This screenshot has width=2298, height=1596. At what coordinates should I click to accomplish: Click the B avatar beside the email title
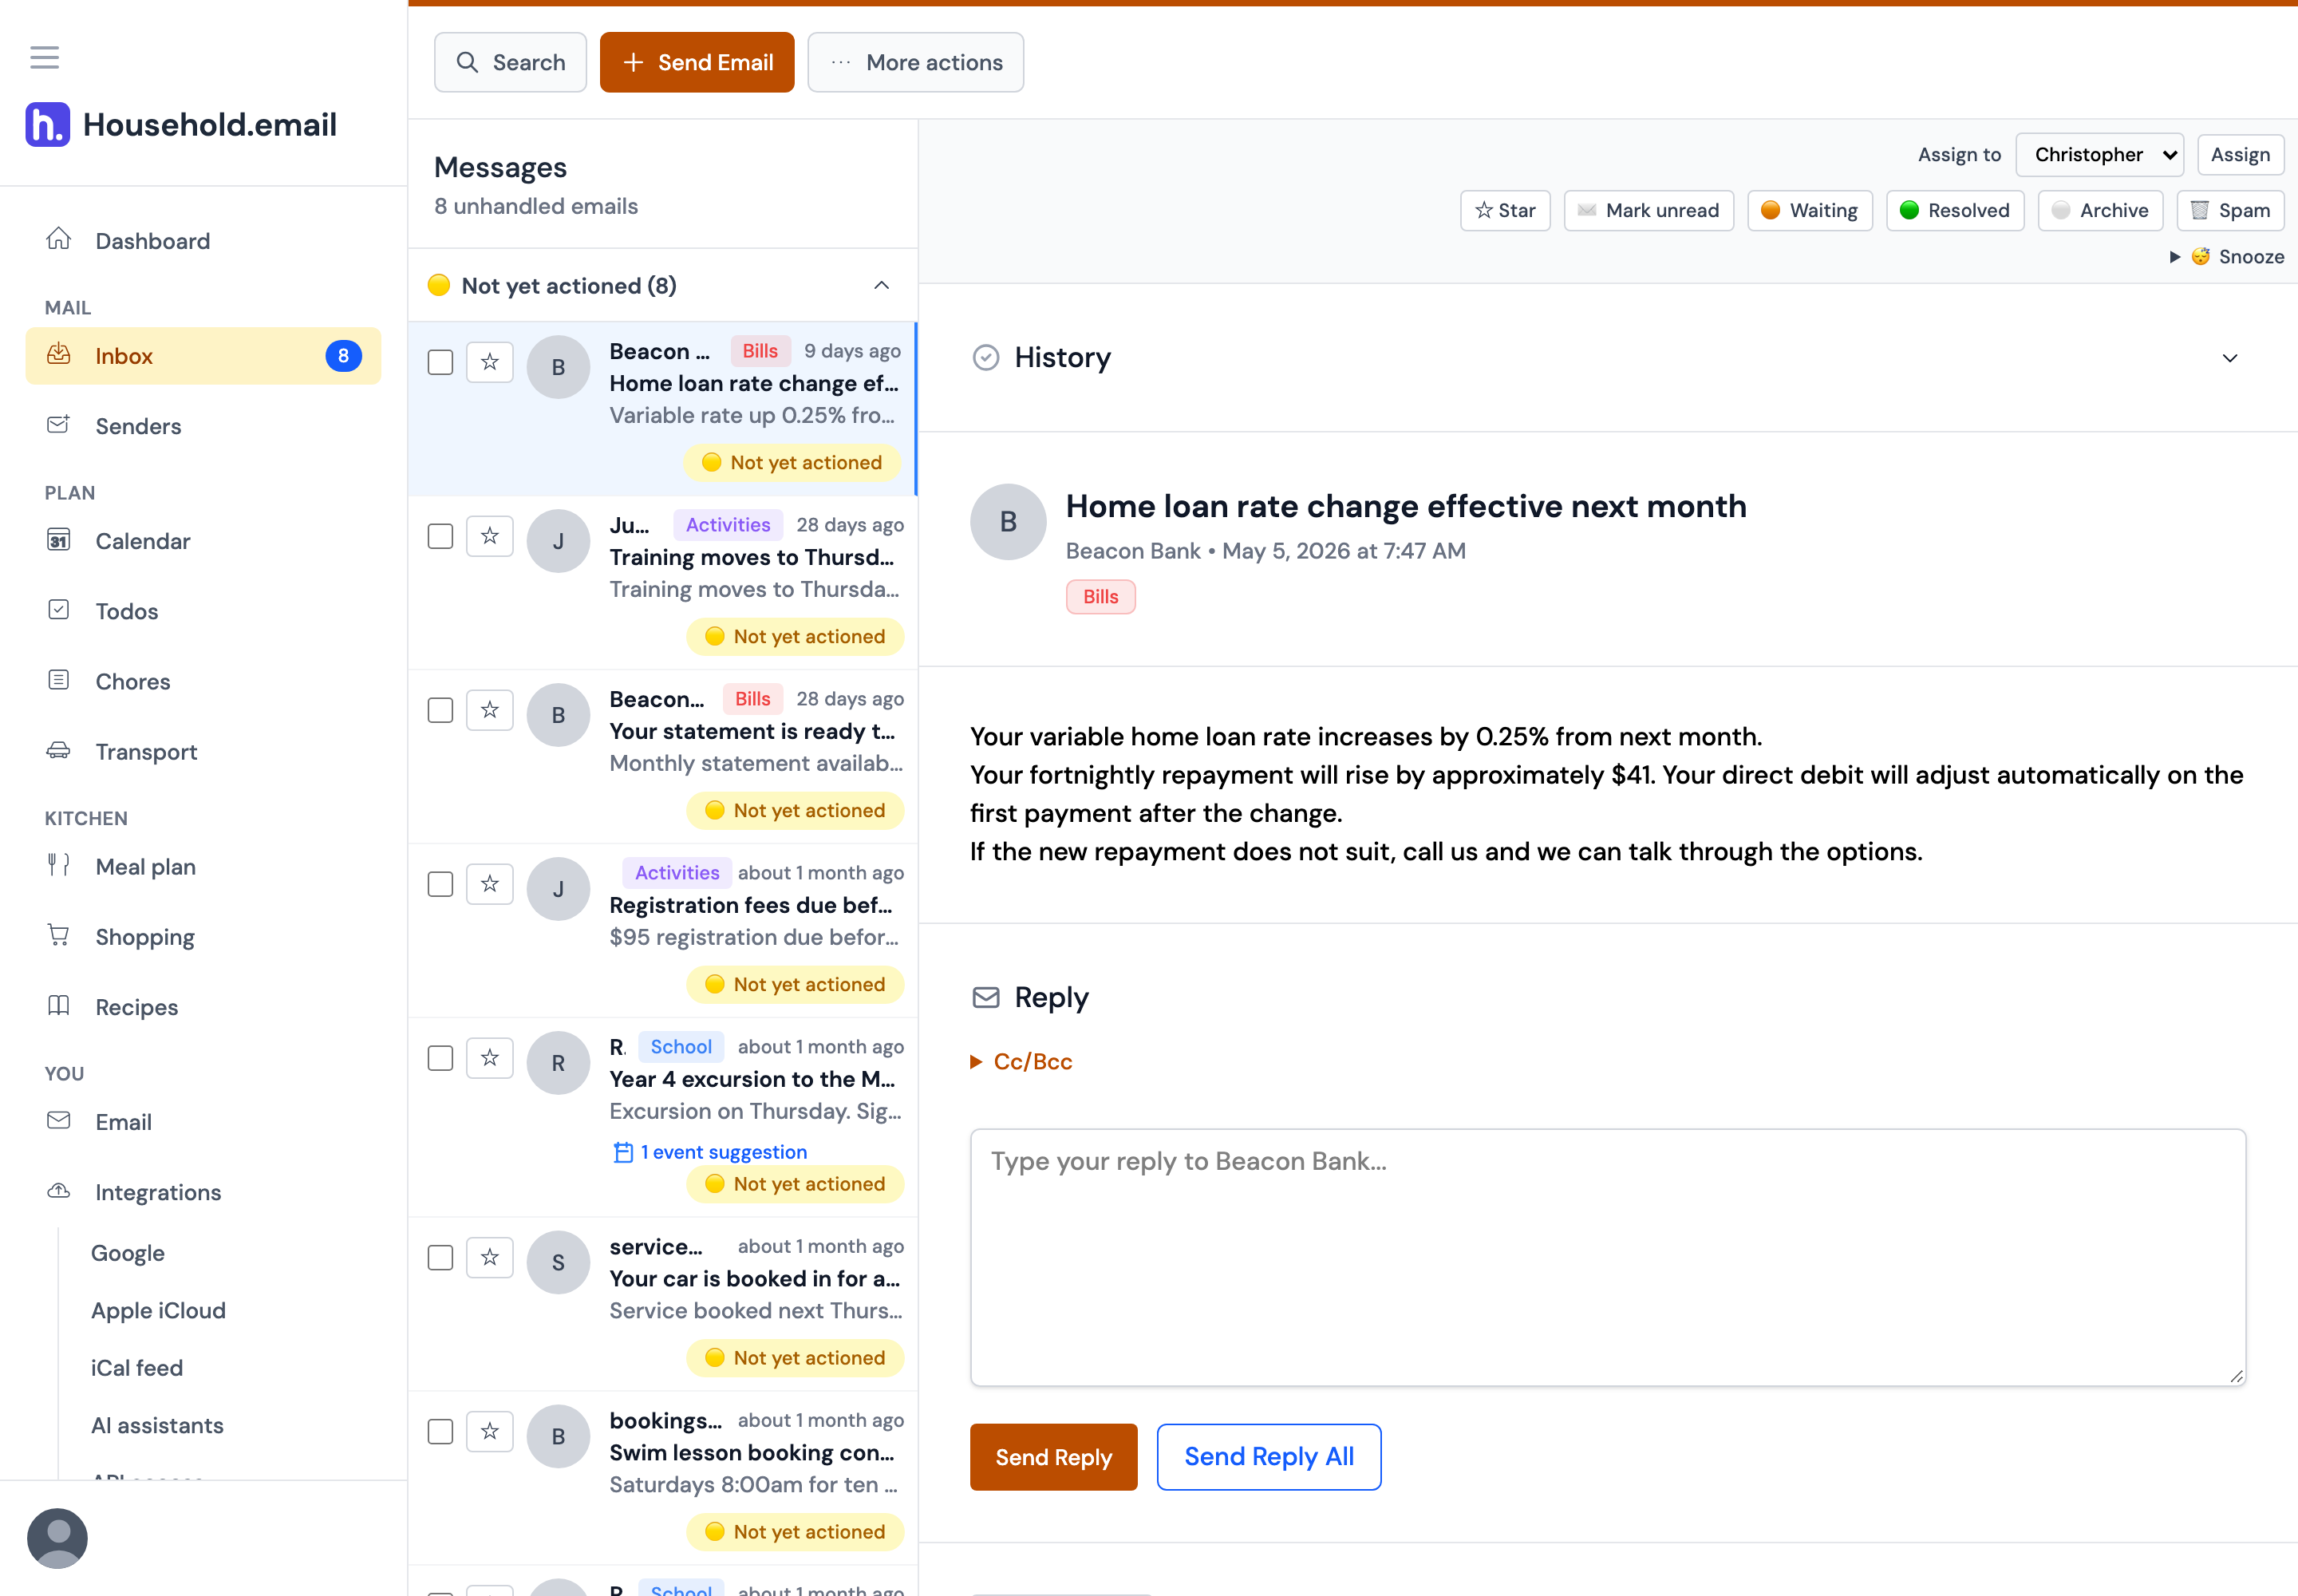[1008, 521]
